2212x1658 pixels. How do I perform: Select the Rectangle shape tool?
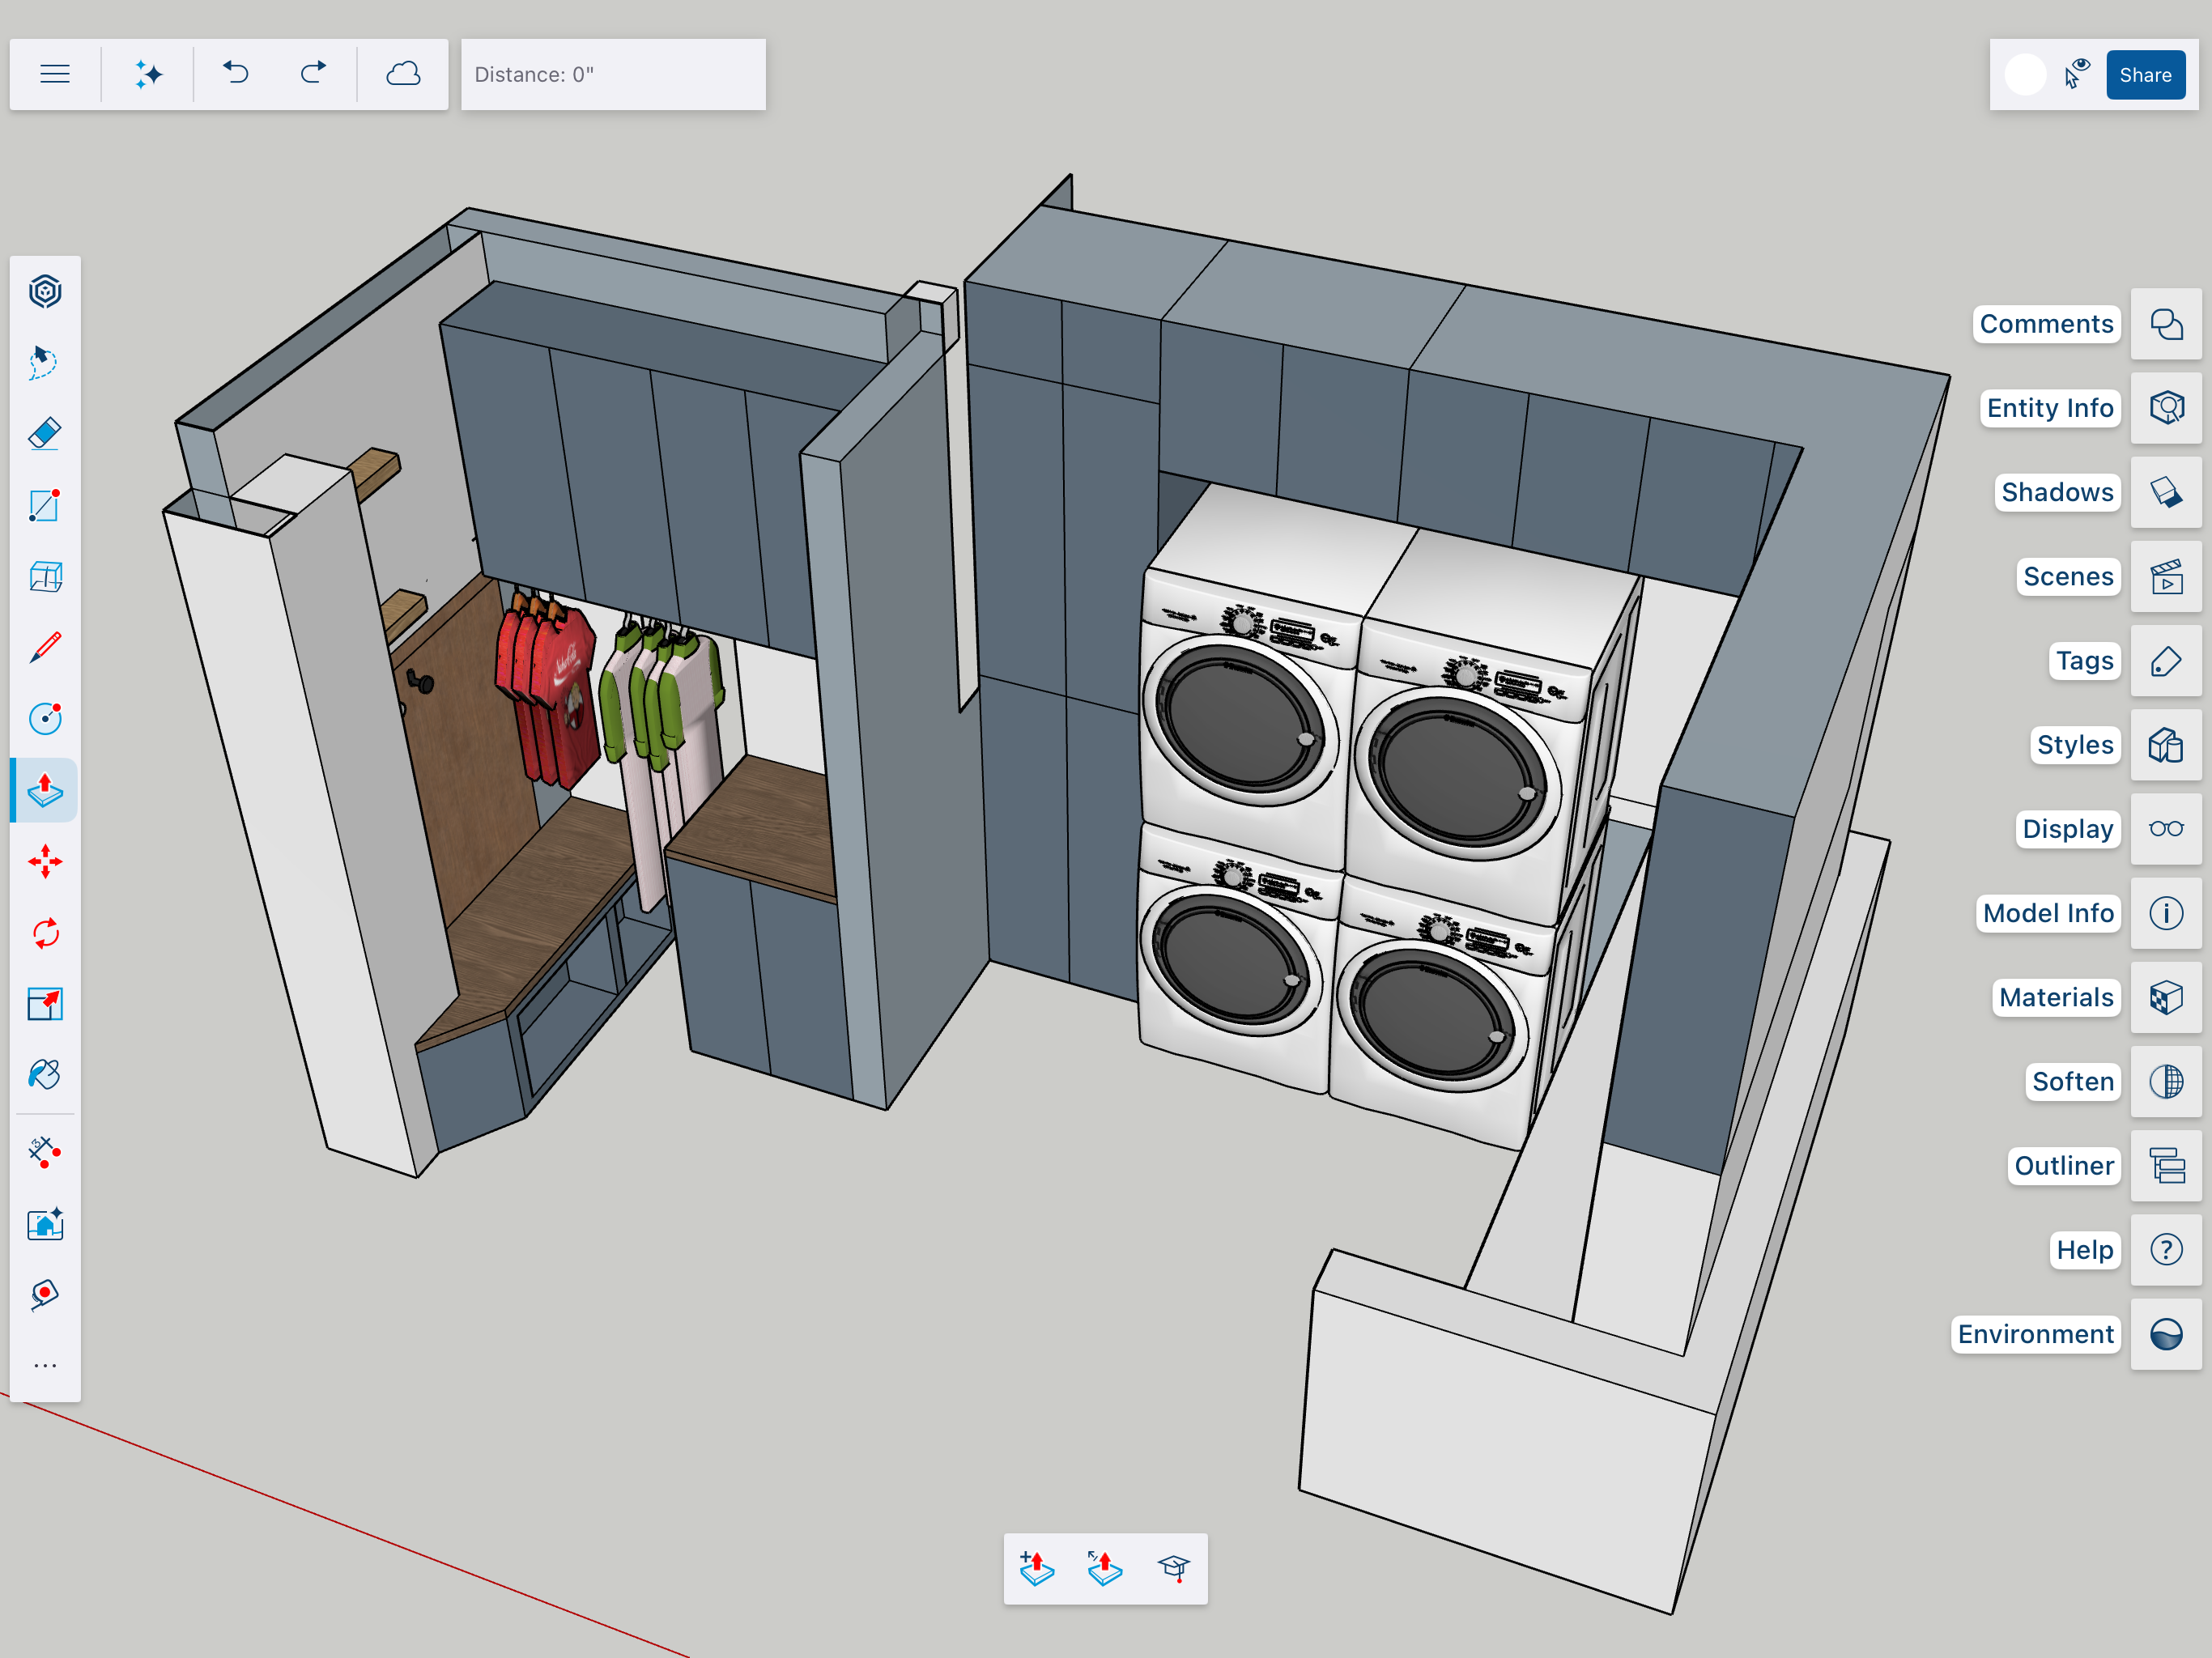pyautogui.click(x=45, y=506)
